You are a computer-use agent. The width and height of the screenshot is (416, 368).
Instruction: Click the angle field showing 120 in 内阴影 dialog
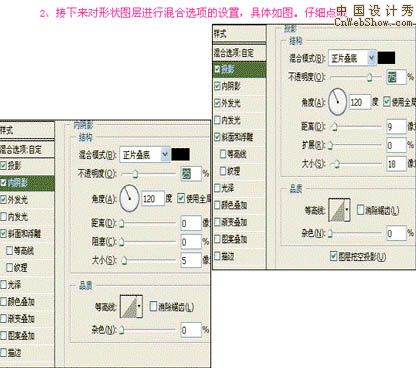153,199
